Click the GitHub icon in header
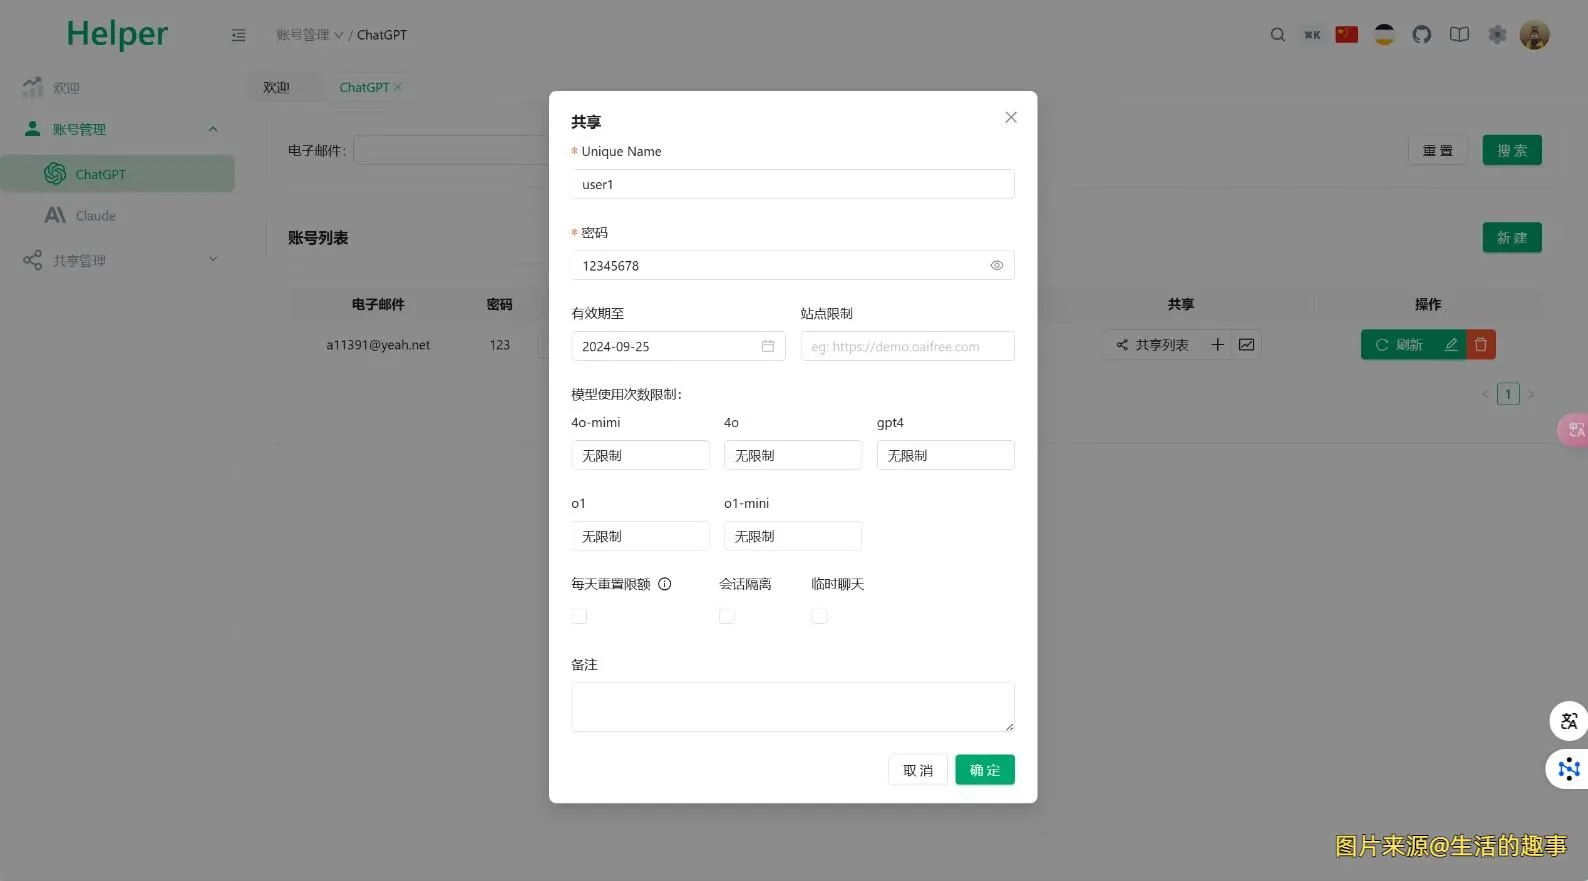The image size is (1588, 881). [1421, 35]
